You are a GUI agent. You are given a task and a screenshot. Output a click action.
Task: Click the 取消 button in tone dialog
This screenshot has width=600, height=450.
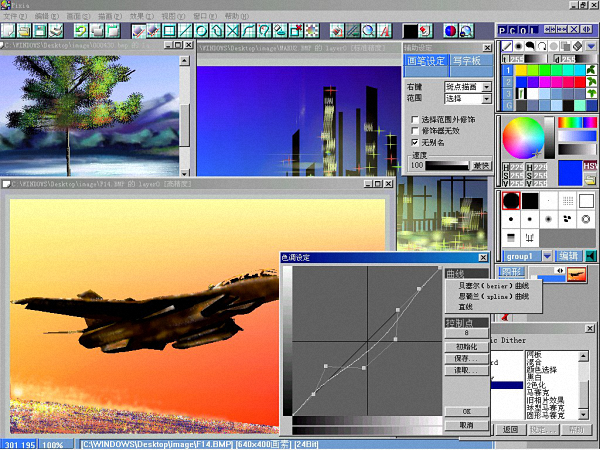(465, 425)
